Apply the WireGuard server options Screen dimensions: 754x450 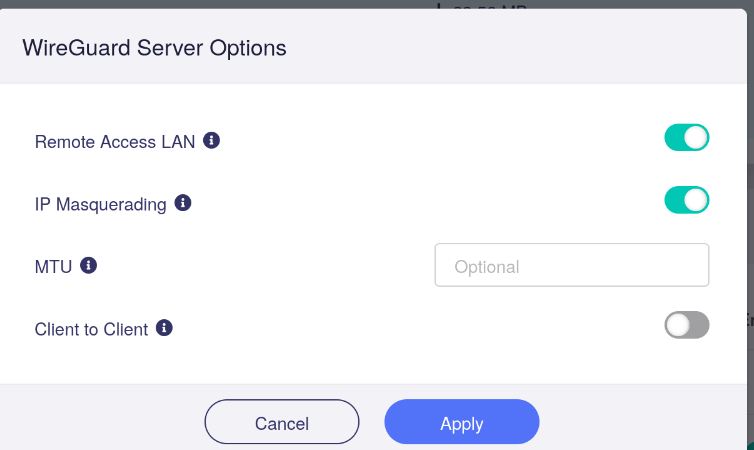[462, 422]
